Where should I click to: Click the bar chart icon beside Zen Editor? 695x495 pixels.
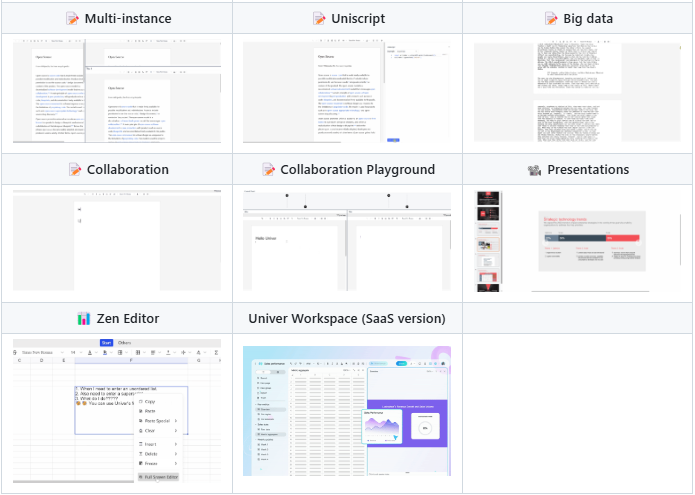pyautogui.click(x=84, y=318)
